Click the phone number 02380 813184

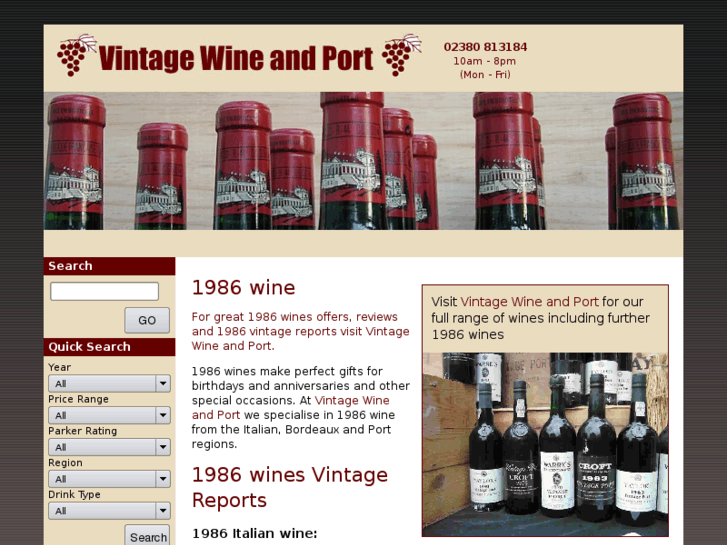coord(485,47)
